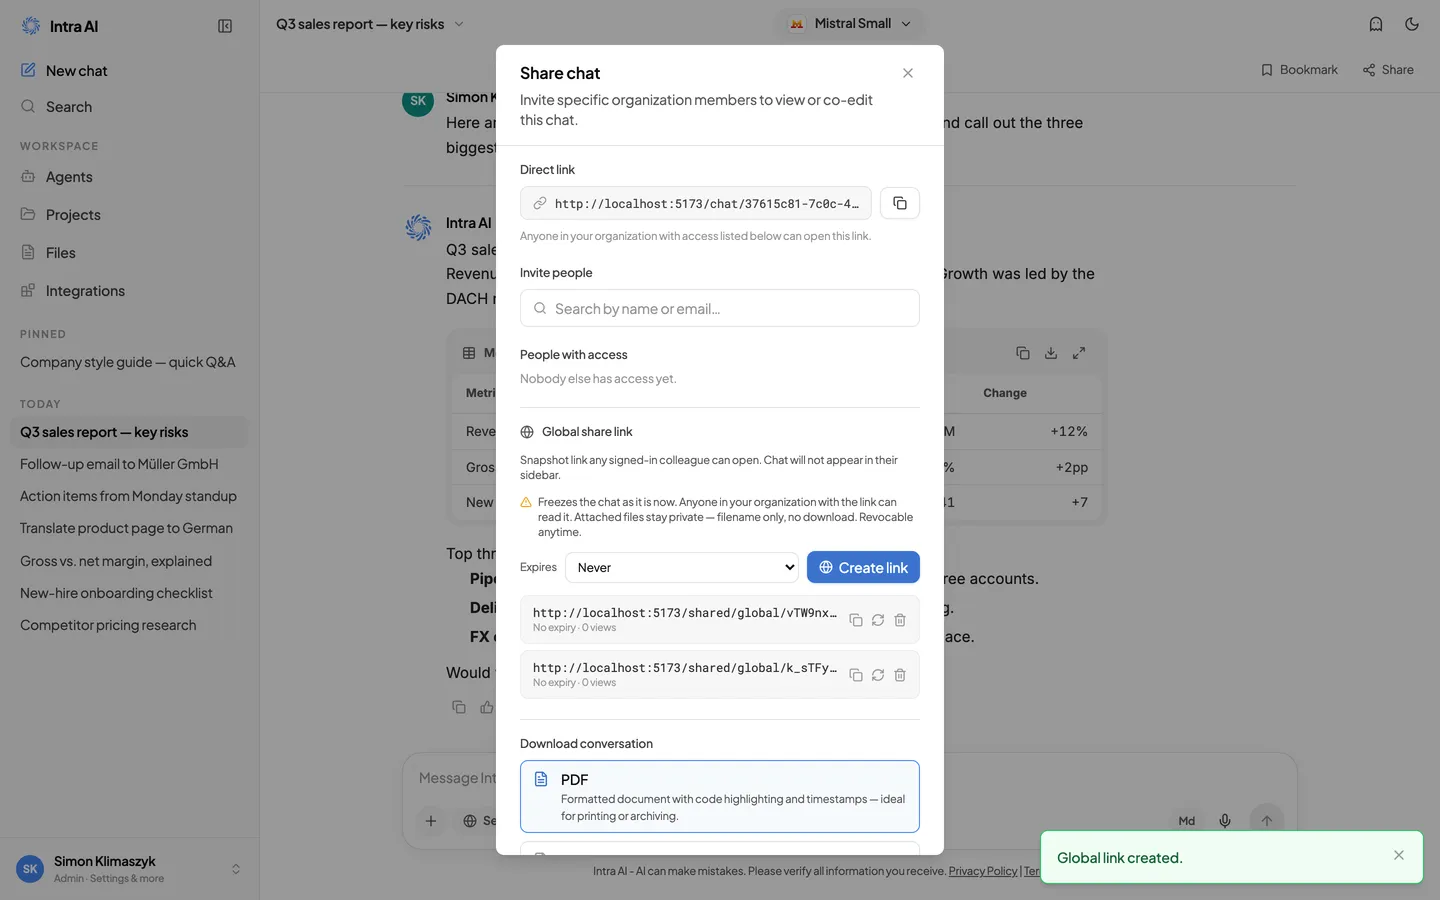Expand the Simon Klimaszyk account menu
The width and height of the screenshot is (1440, 900).
pyautogui.click(x=129, y=869)
